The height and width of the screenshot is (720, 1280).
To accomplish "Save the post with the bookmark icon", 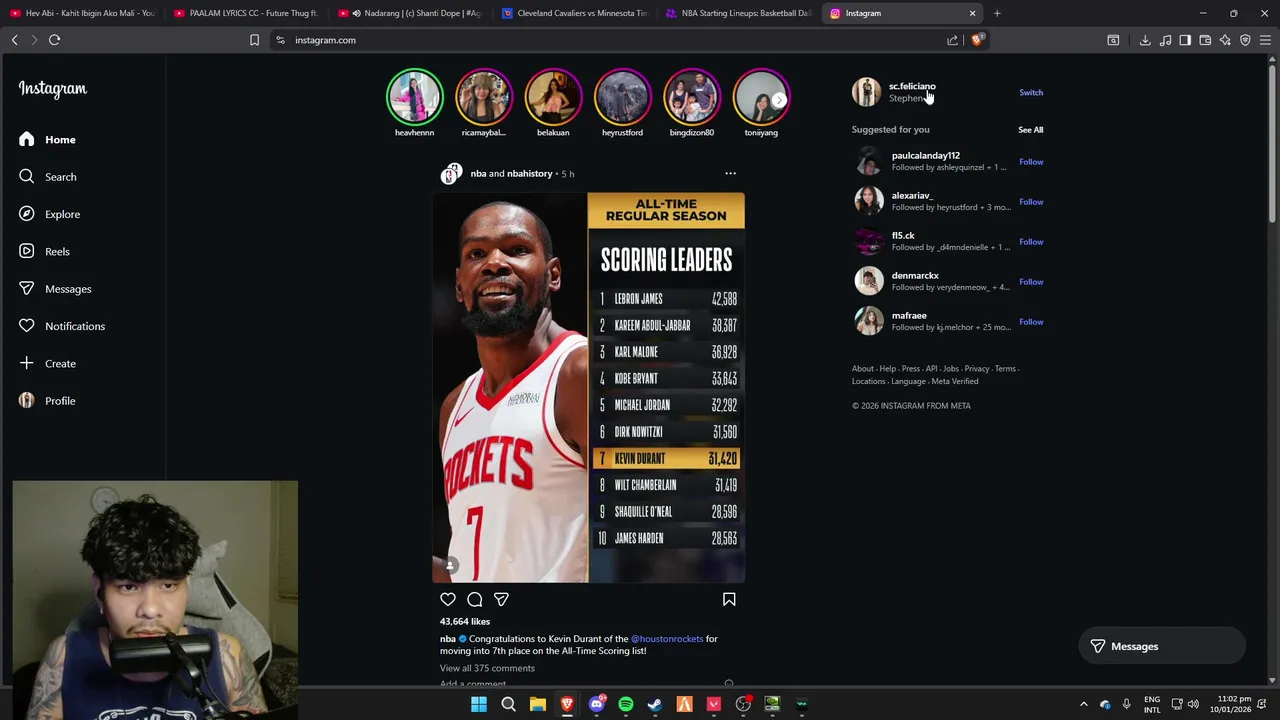I will tap(729, 599).
